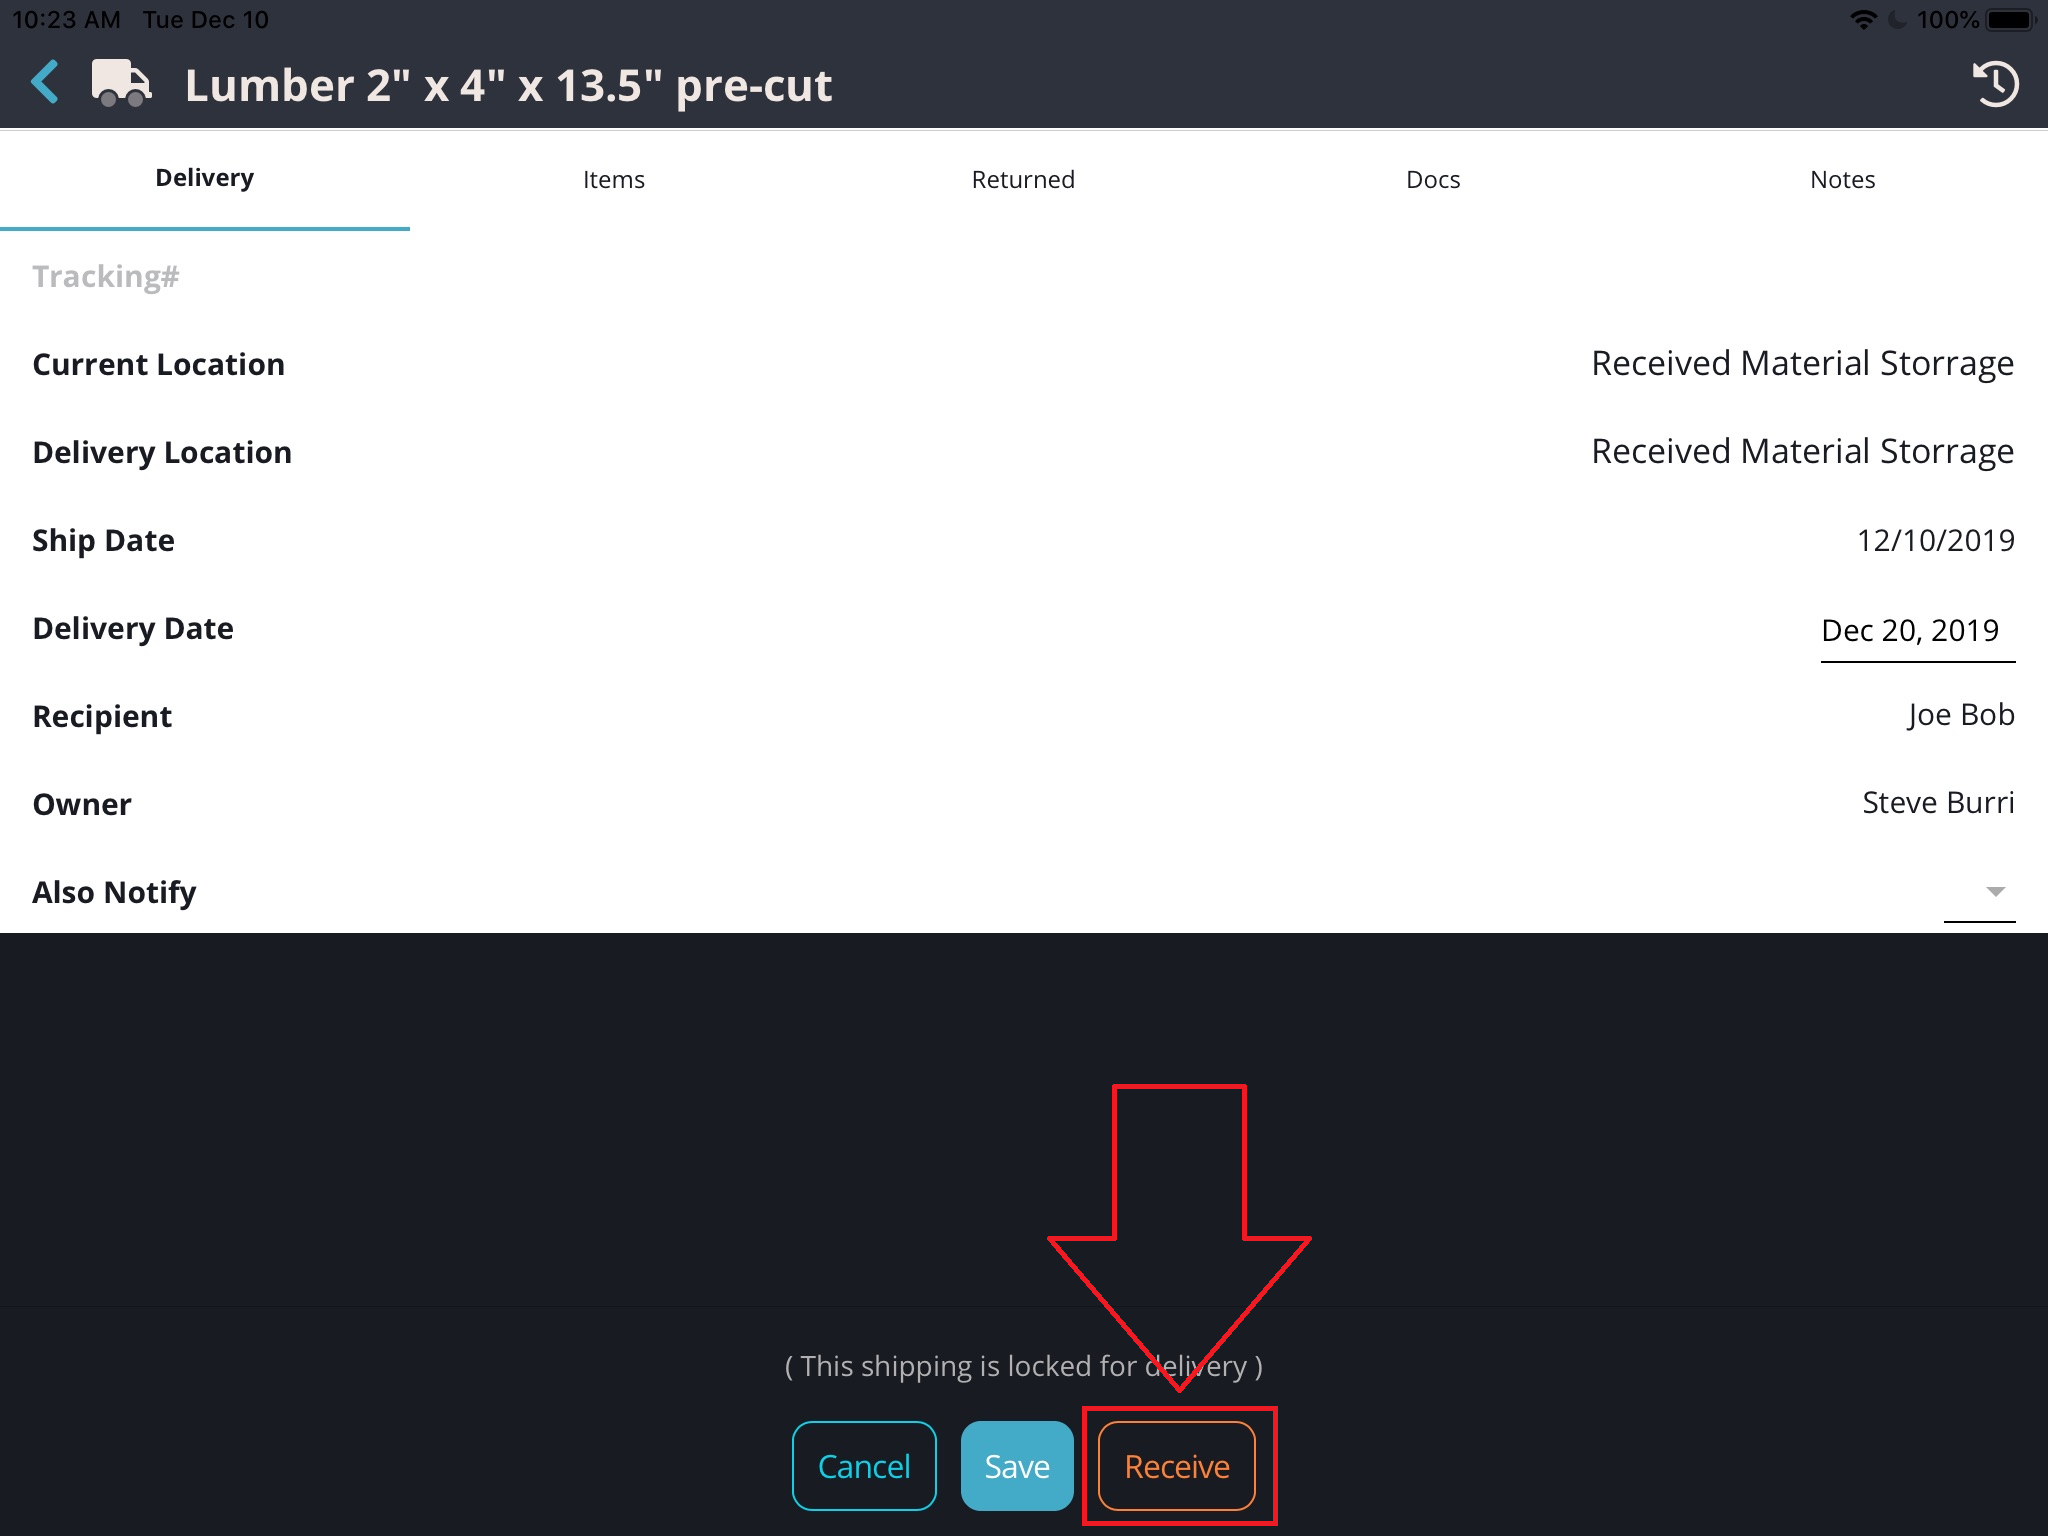2048x1536 pixels.
Task: Tap the Owner value Steve Burri
Action: click(1937, 803)
